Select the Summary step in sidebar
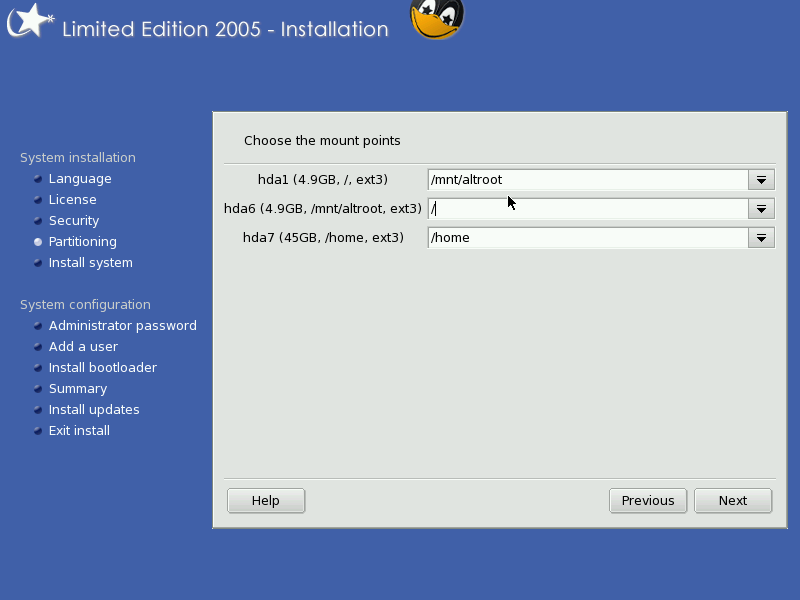 tap(78, 388)
